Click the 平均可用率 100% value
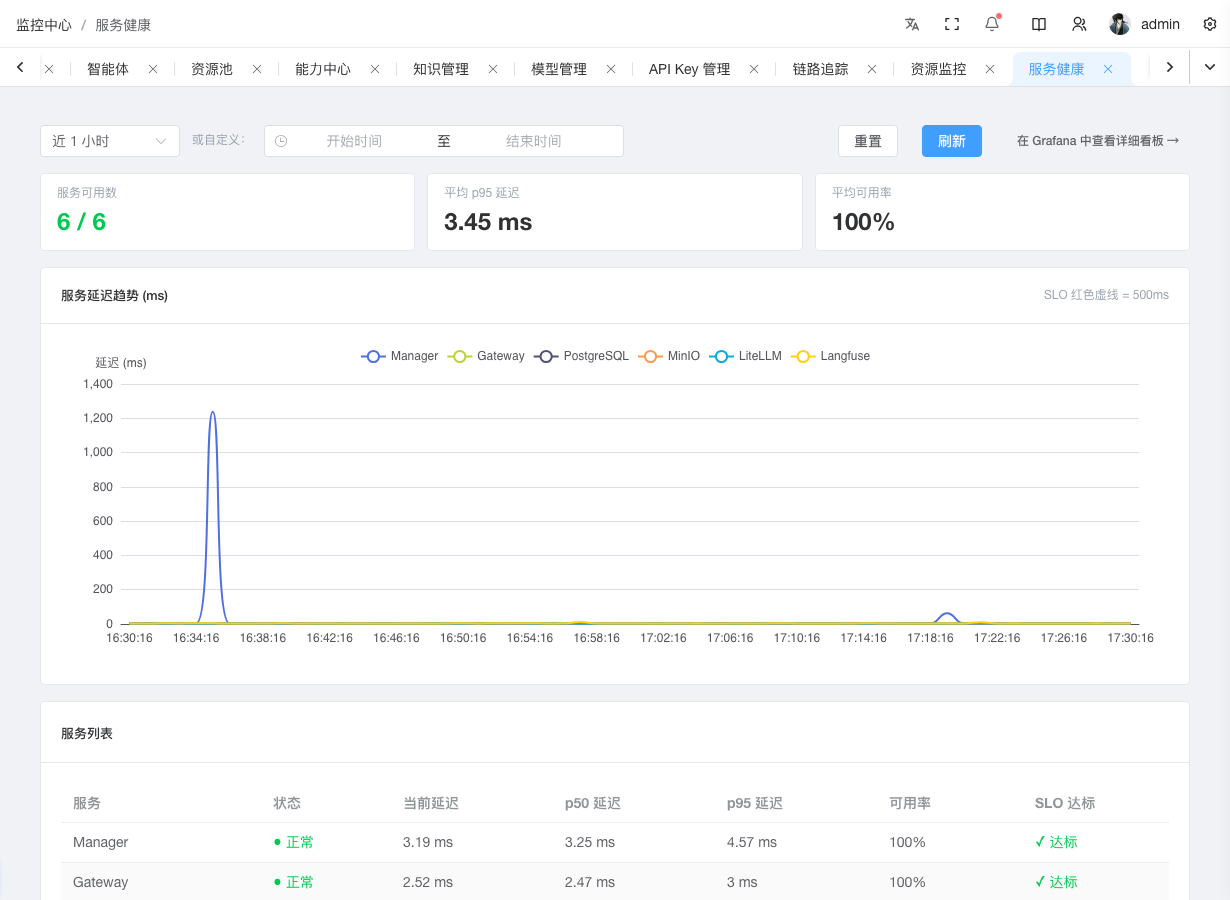Viewport: 1230px width, 900px height. point(863,222)
